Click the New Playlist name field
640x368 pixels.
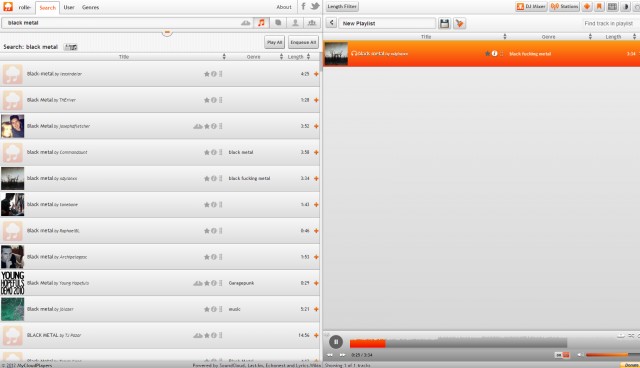[x=387, y=23]
